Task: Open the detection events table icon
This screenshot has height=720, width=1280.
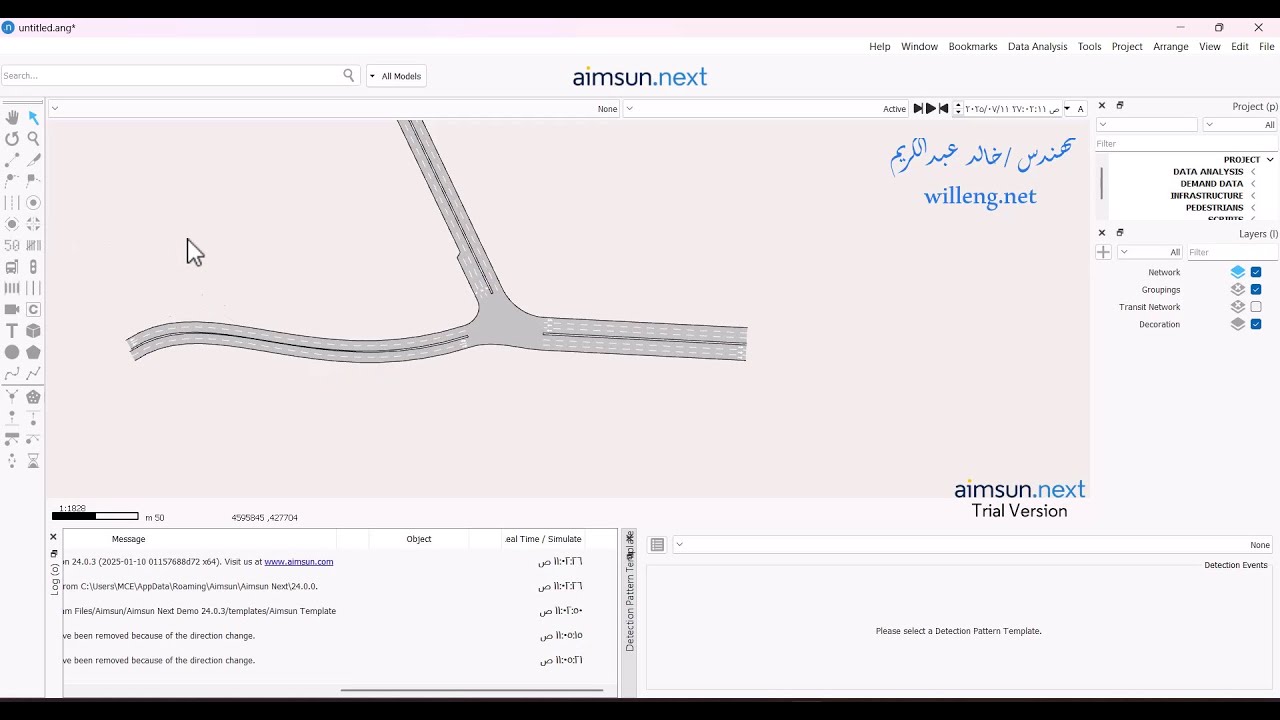Action: [657, 545]
